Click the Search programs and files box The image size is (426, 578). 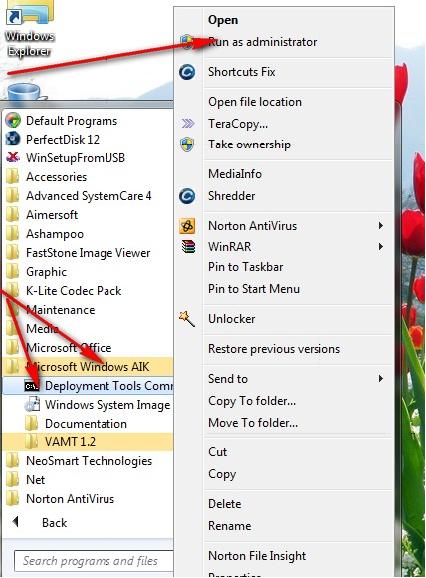click(x=94, y=561)
